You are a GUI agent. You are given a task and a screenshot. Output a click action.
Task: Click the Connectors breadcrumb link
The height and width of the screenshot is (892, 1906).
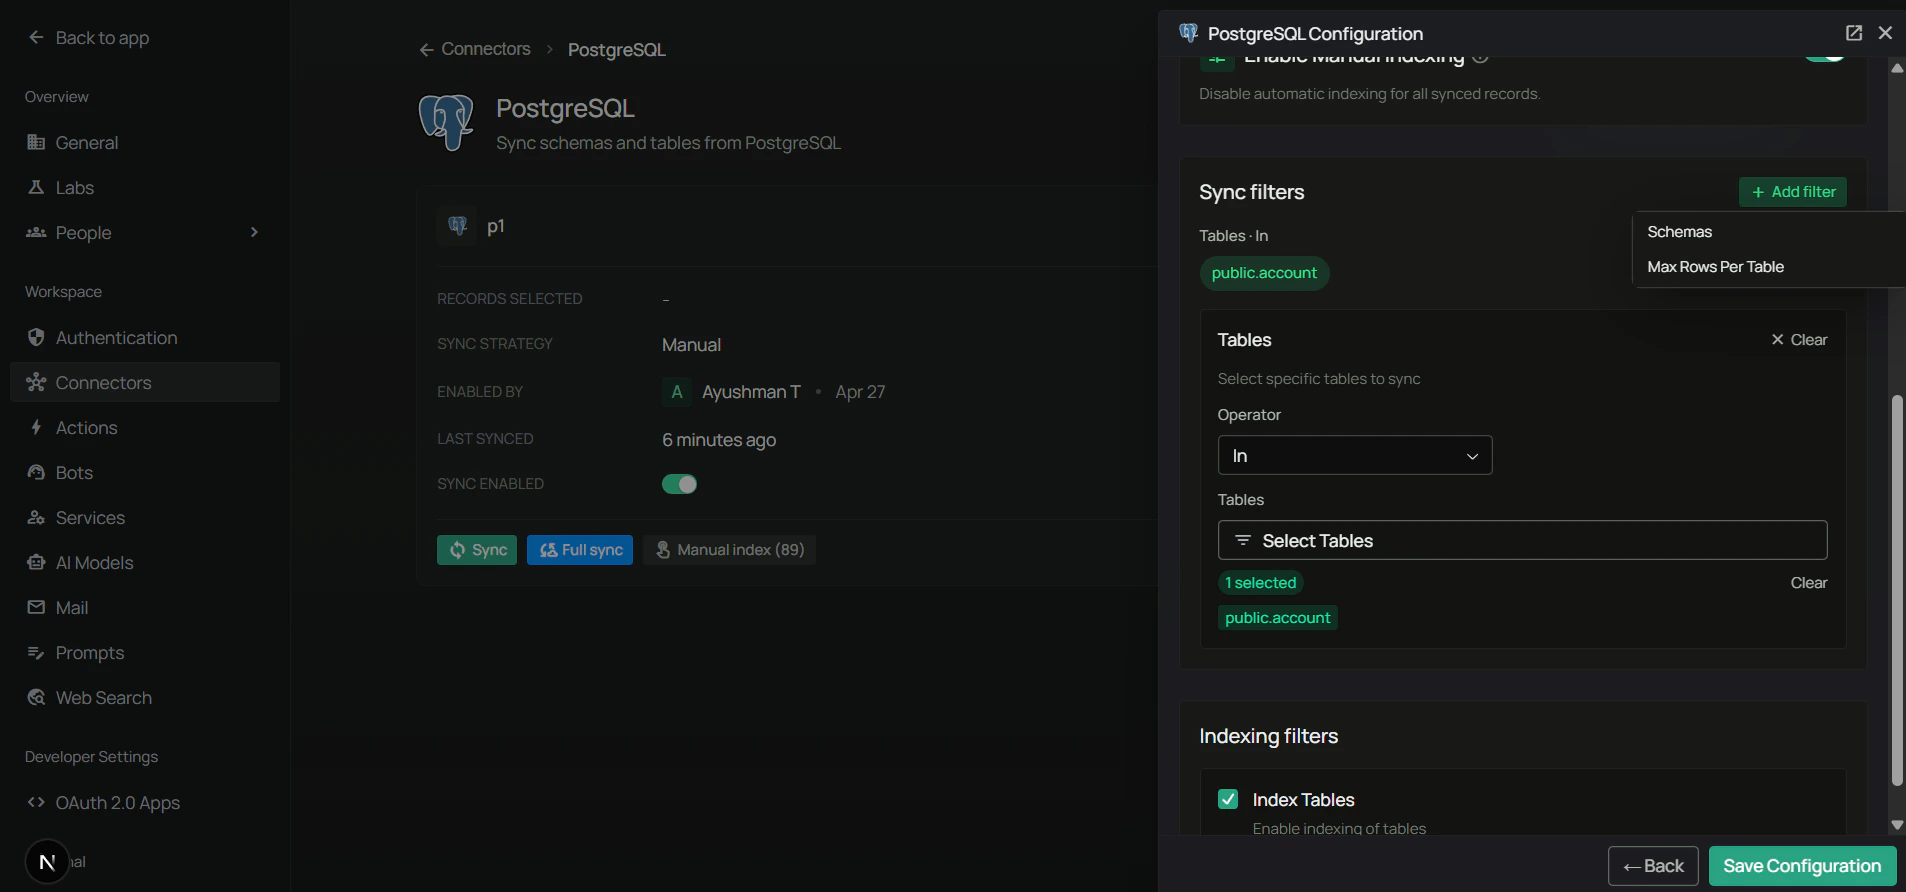(486, 49)
